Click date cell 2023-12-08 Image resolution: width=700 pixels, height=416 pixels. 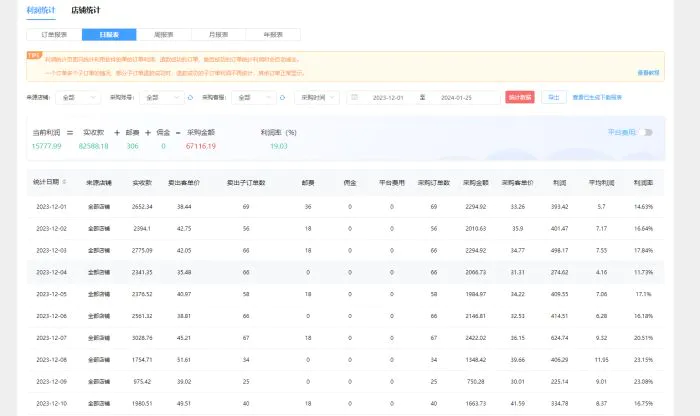[51, 360]
